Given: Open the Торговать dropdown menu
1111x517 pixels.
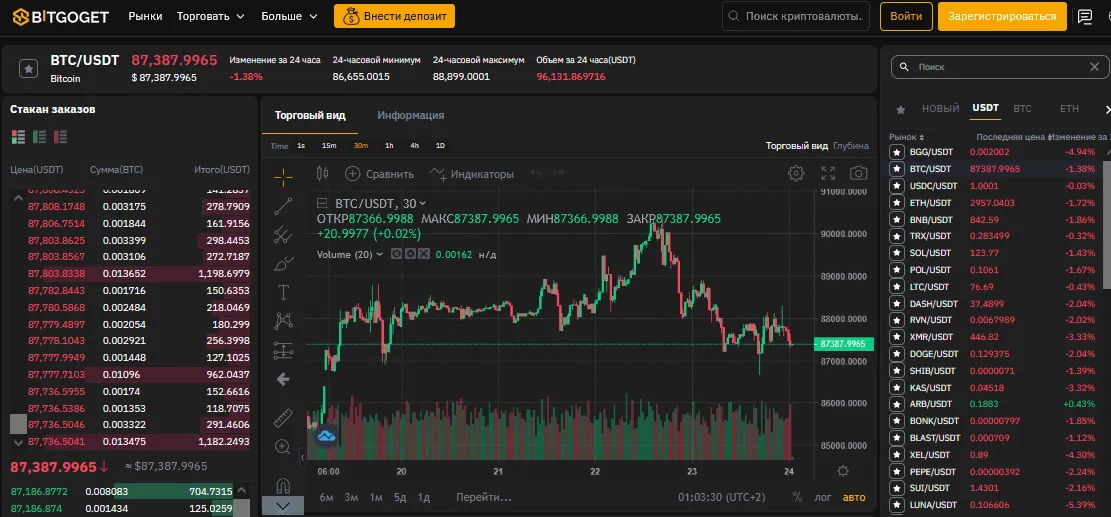Looking at the screenshot, I should point(210,16).
